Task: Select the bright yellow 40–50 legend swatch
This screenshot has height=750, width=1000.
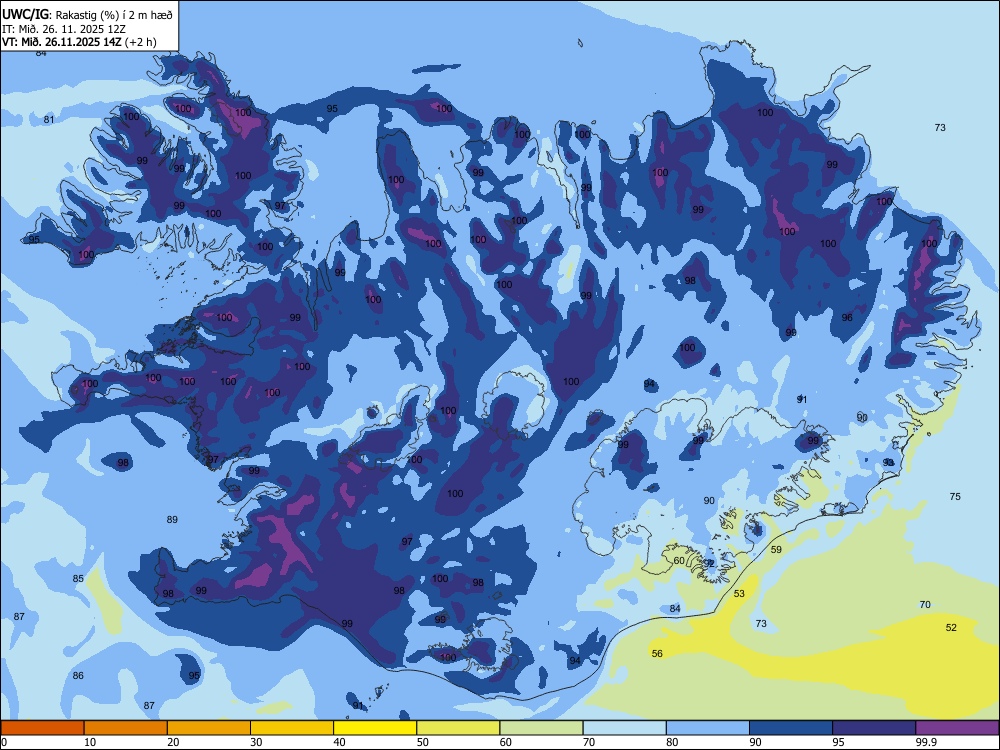Action: (x=375, y=728)
